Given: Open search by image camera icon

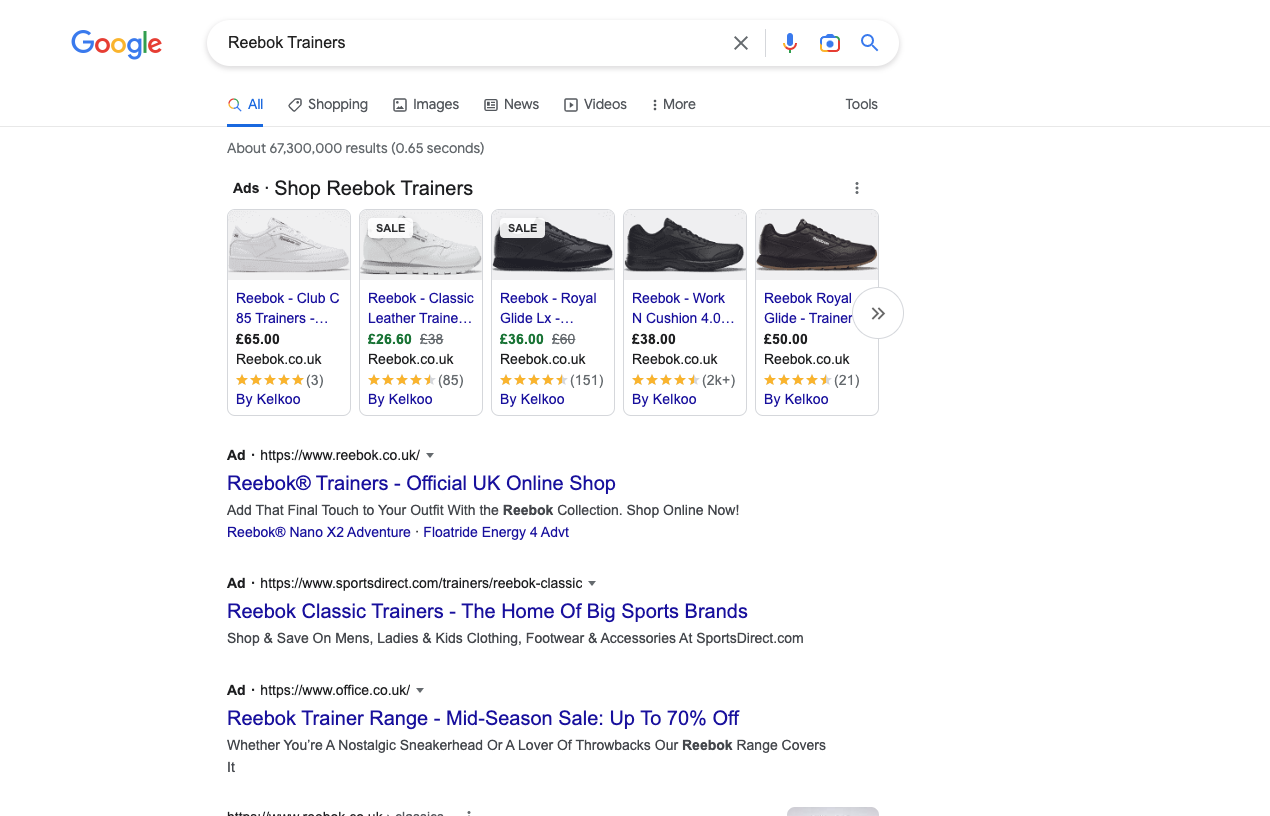Looking at the screenshot, I should click(x=830, y=43).
